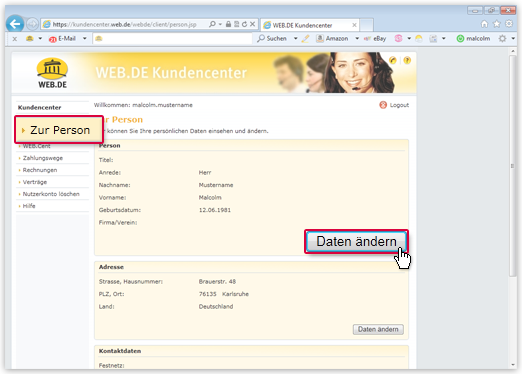Select Zur Person in the sidebar
The image size is (522, 374).
(59, 130)
